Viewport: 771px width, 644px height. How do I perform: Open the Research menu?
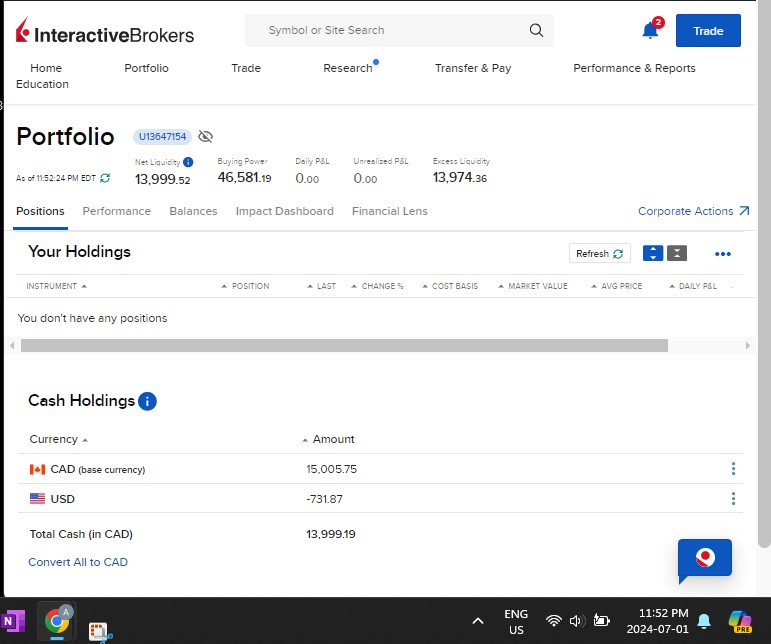[x=347, y=68]
